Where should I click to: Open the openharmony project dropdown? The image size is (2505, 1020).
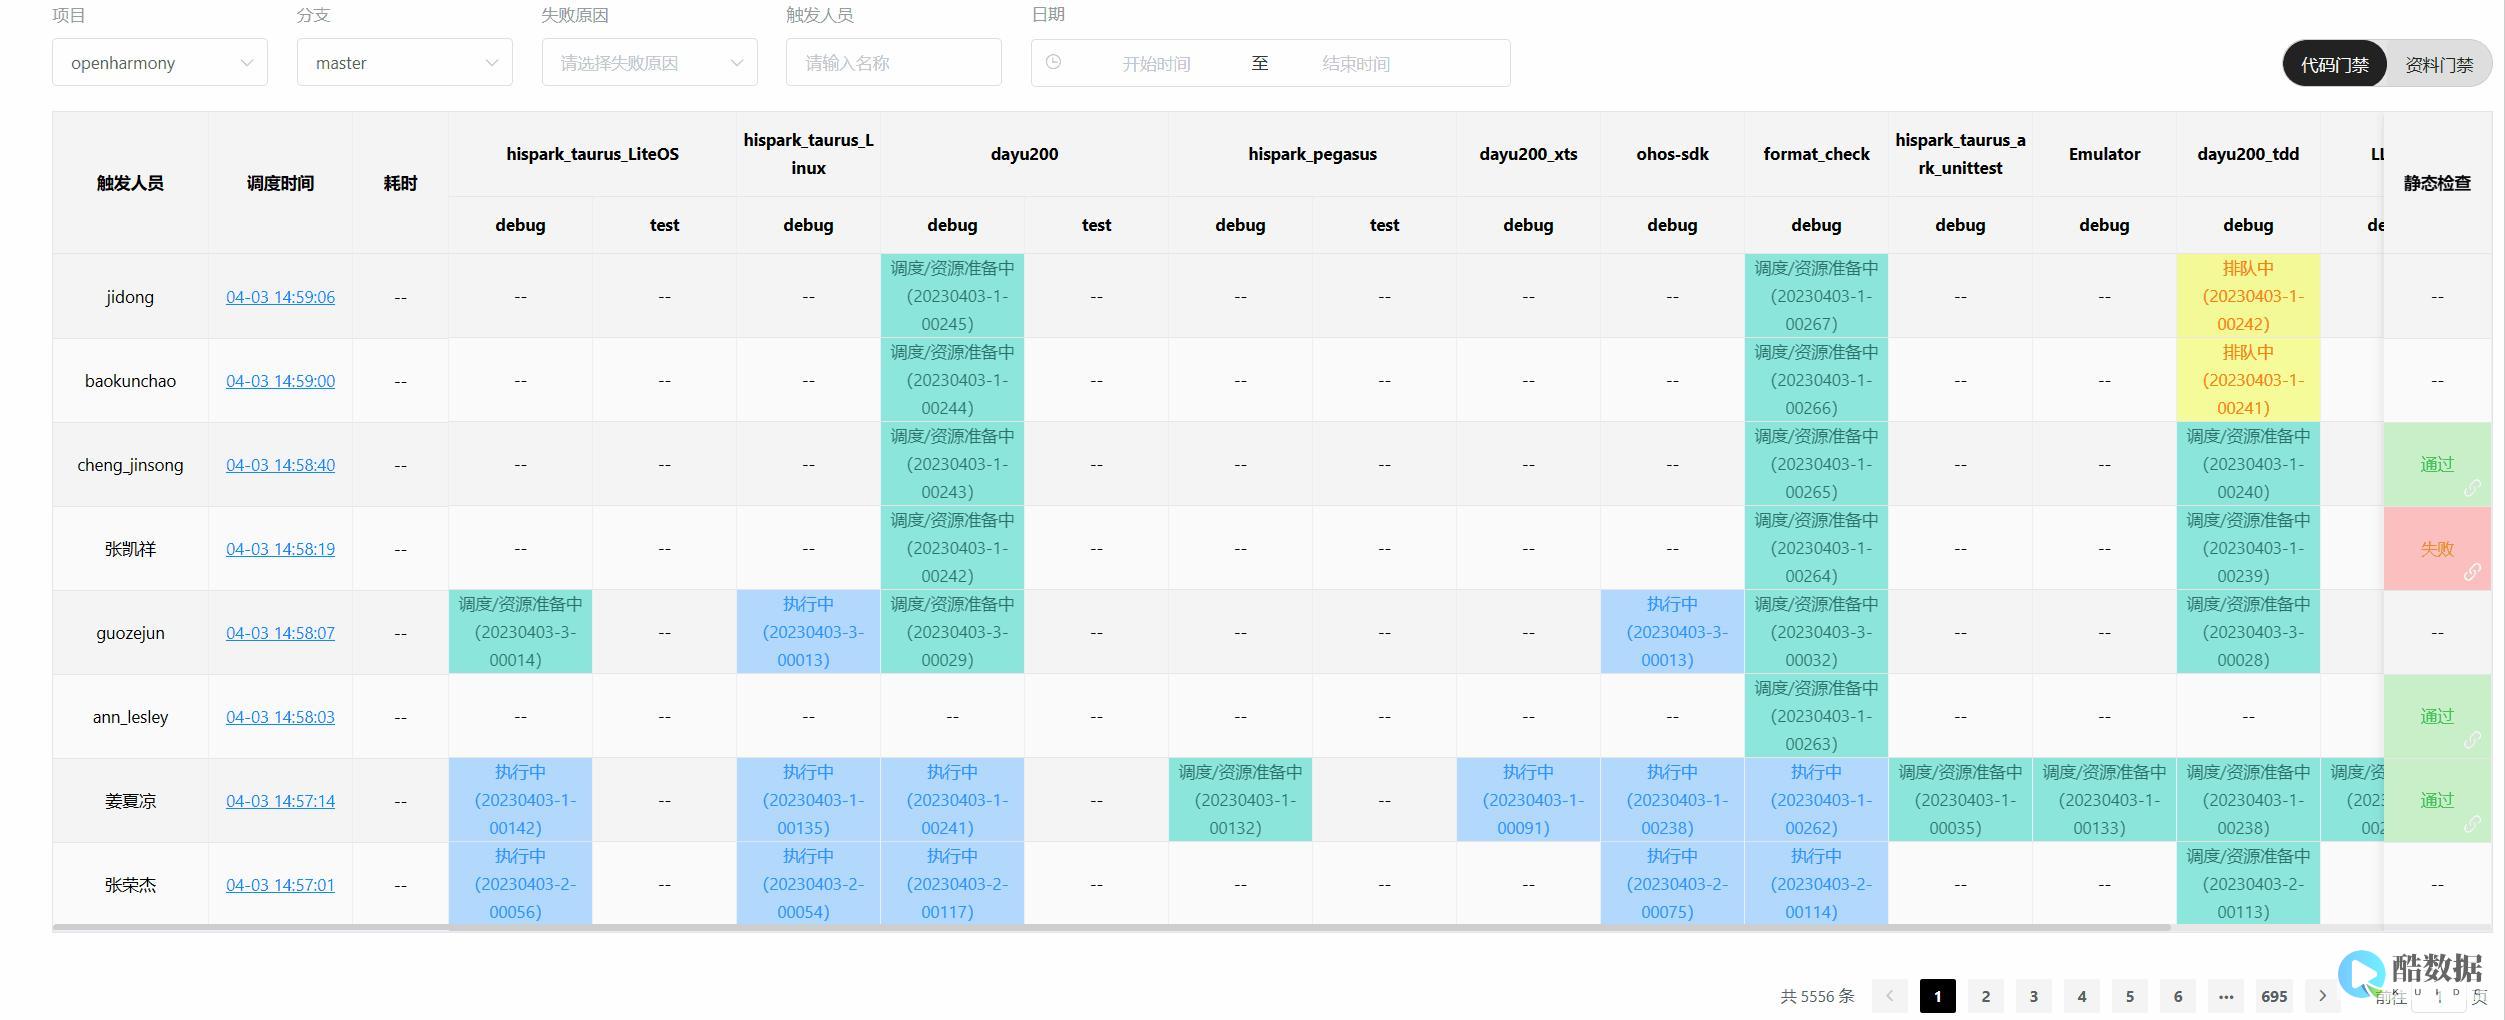point(160,62)
